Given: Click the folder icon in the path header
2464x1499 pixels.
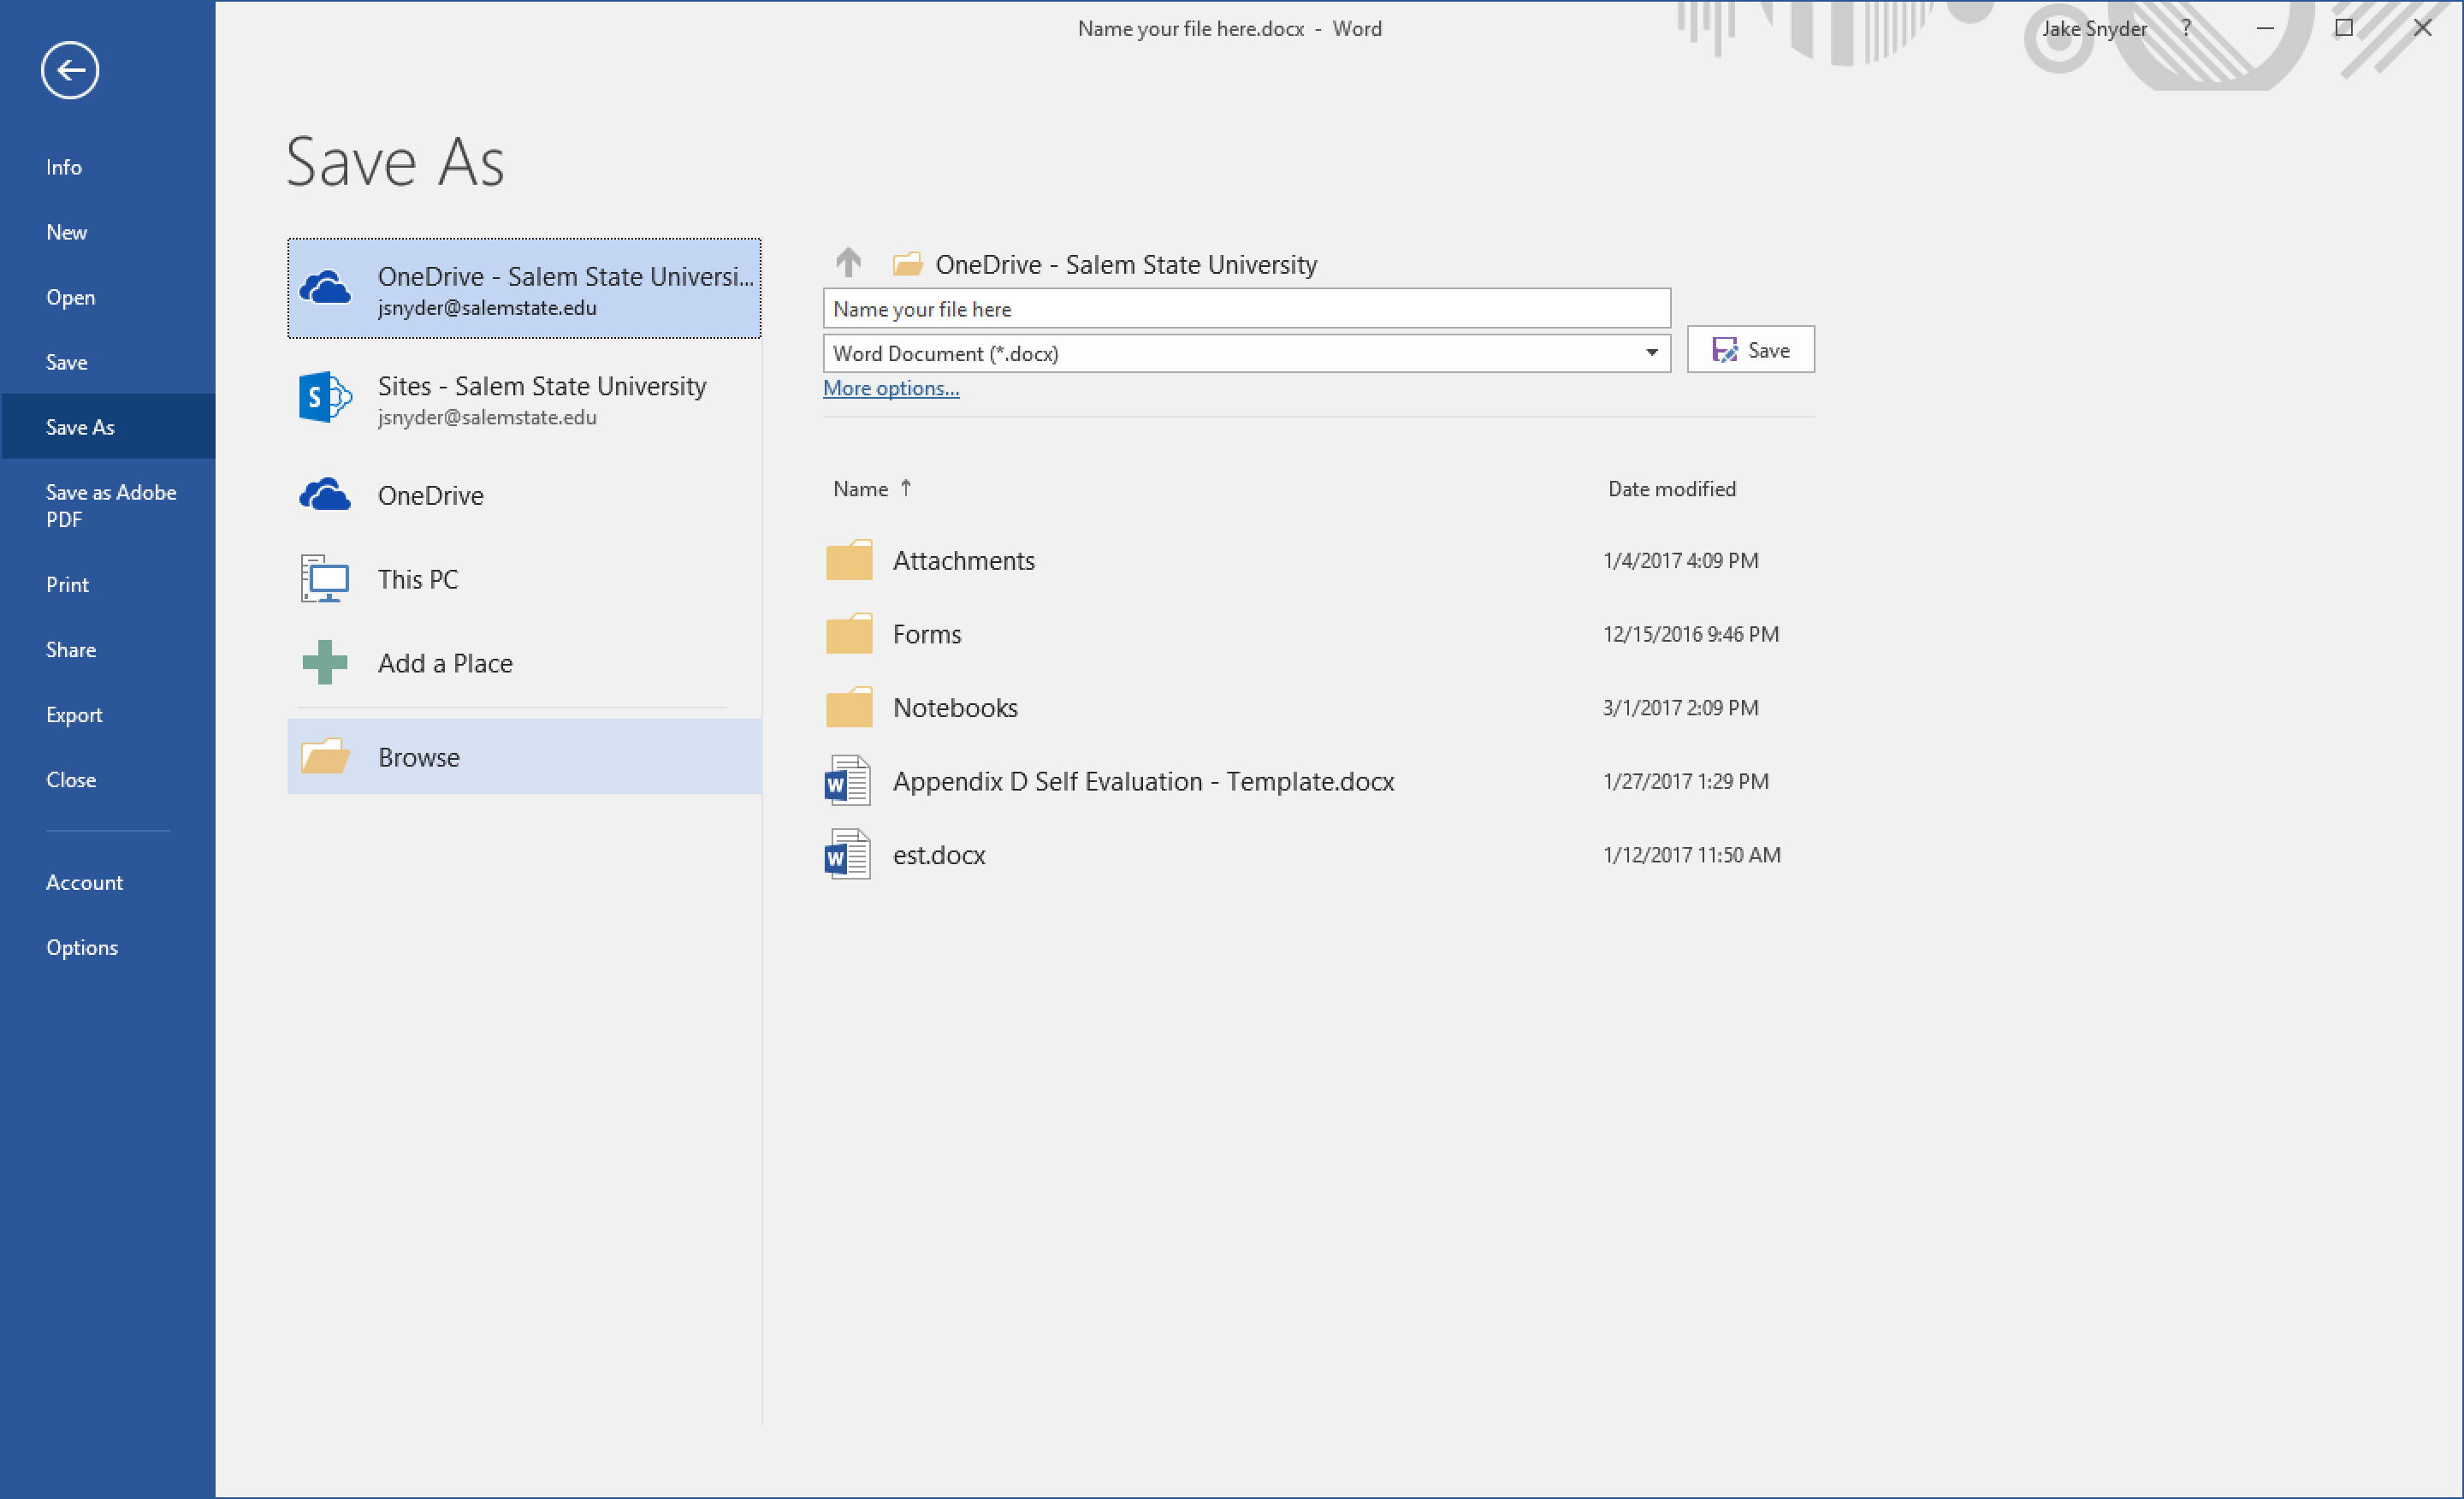Looking at the screenshot, I should tap(908, 264).
